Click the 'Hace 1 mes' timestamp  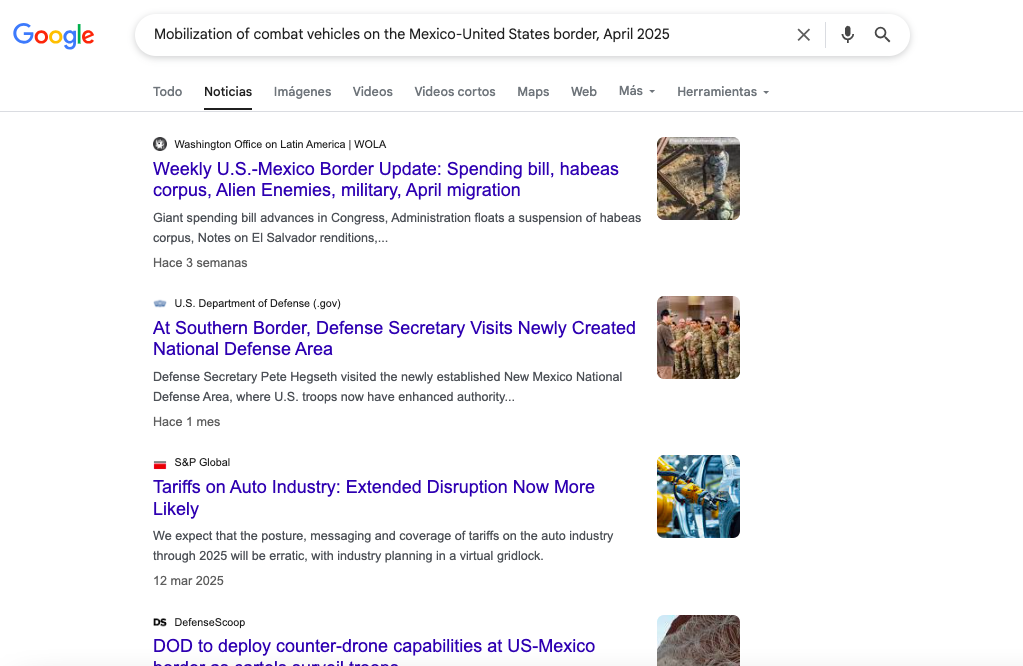tap(187, 422)
